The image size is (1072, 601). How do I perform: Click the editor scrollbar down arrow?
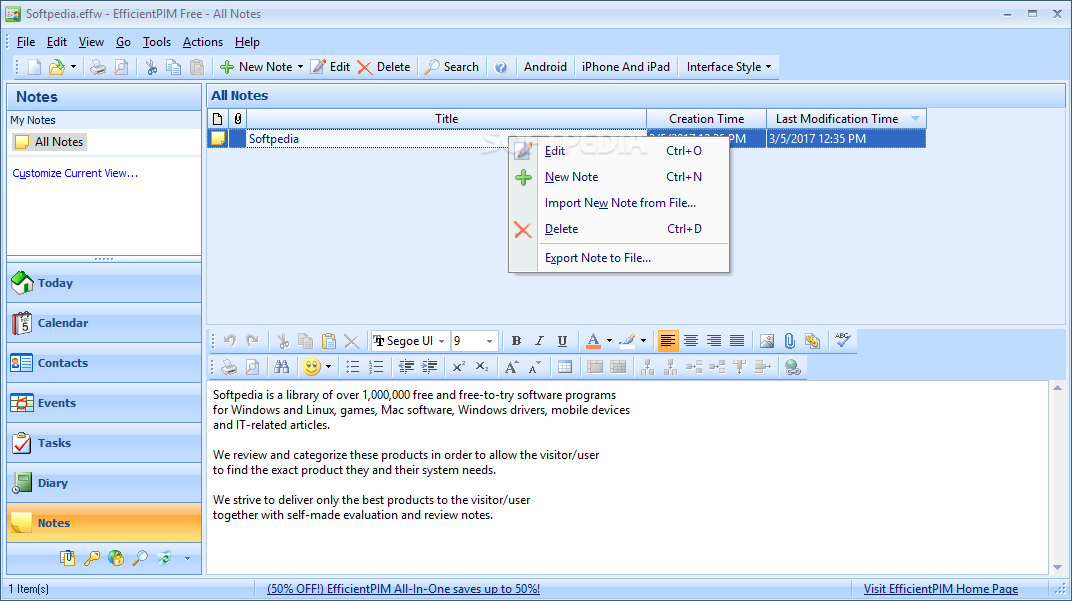pos(1058,567)
